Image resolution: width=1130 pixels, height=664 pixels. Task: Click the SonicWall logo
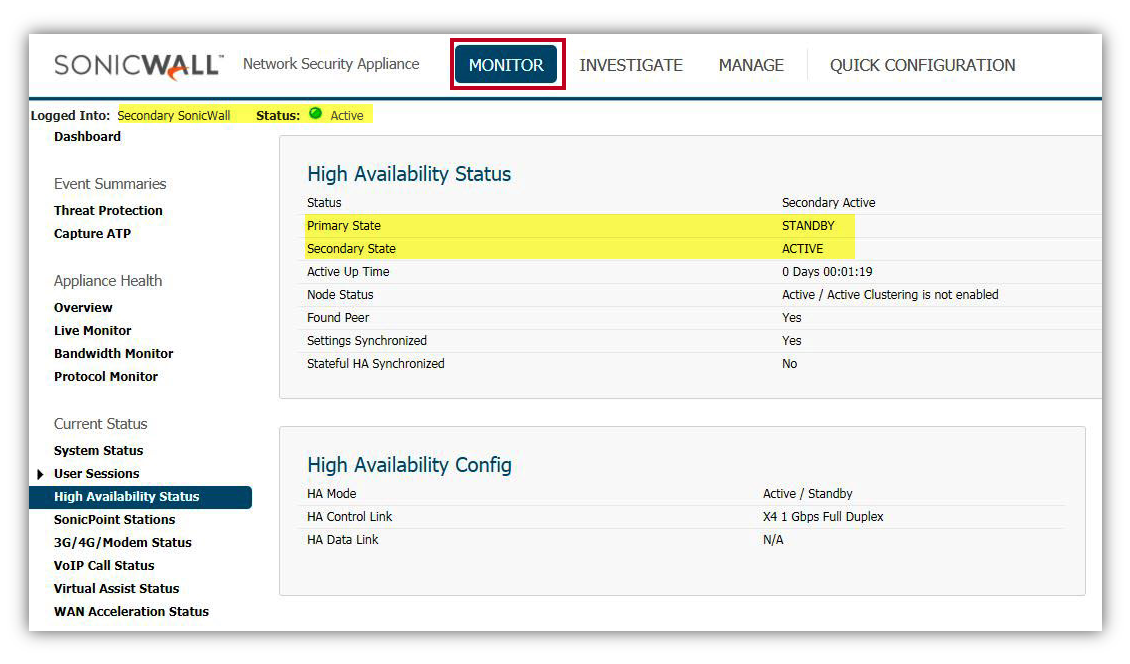[138, 65]
